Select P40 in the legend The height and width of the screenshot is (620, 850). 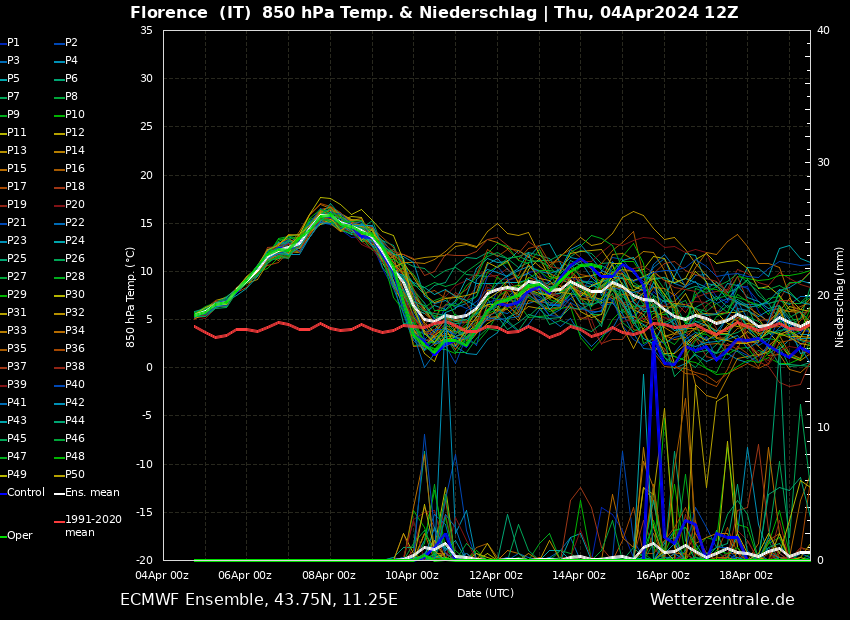tap(69, 384)
